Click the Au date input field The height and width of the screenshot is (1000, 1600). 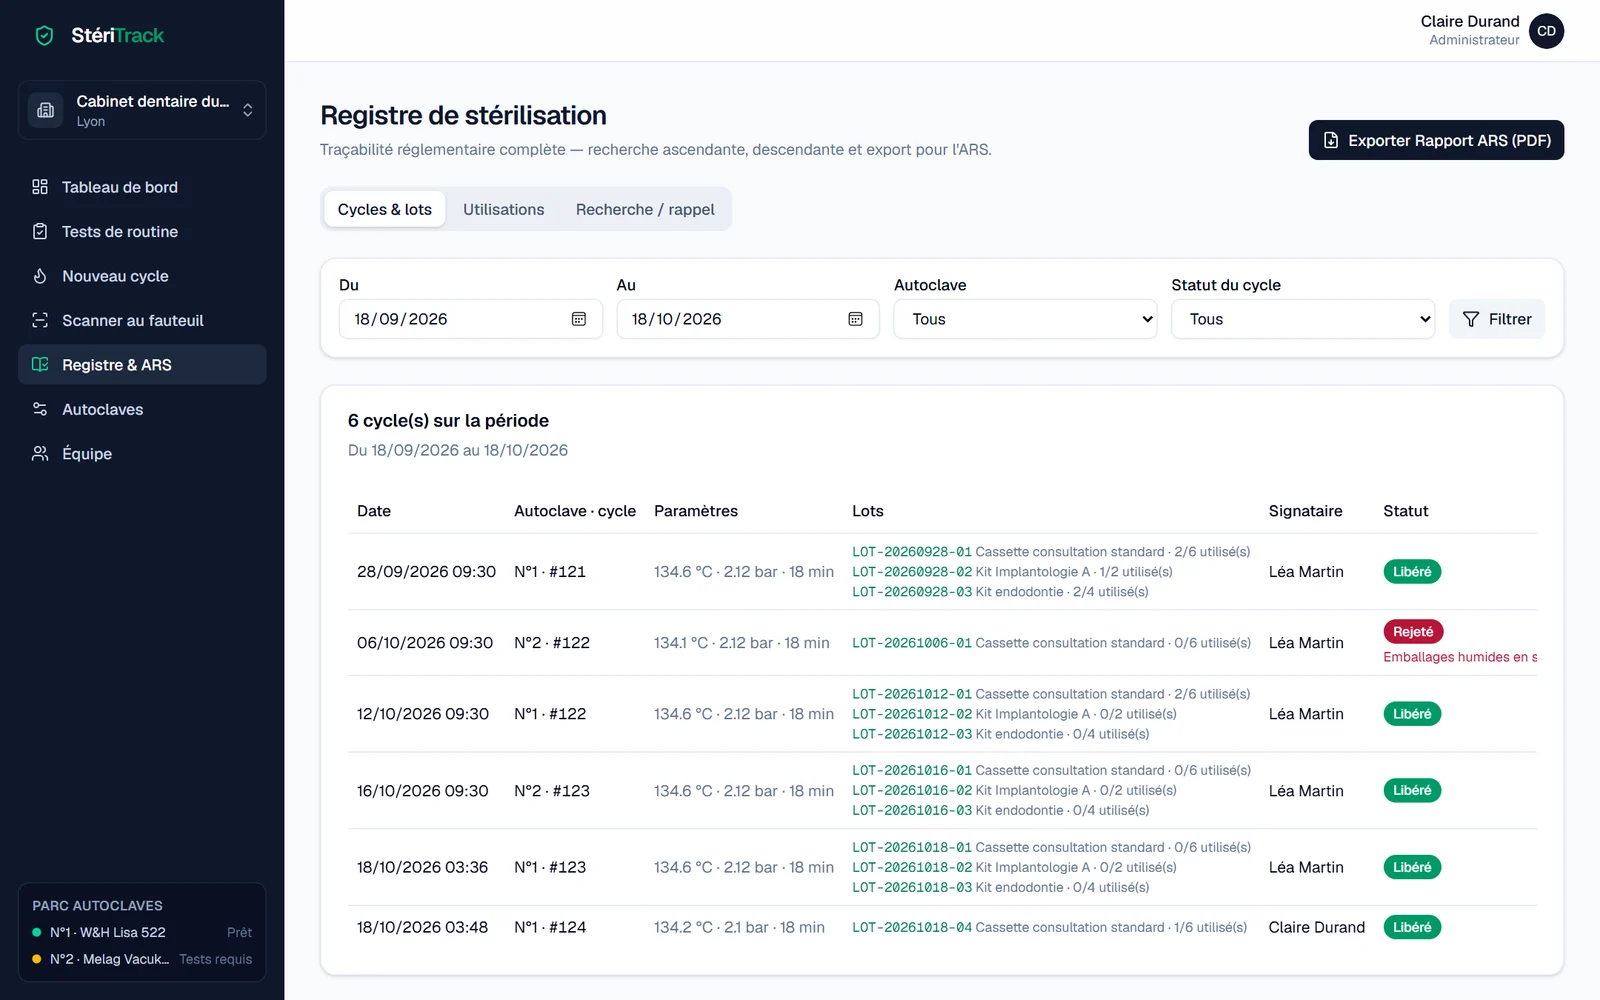(748, 319)
